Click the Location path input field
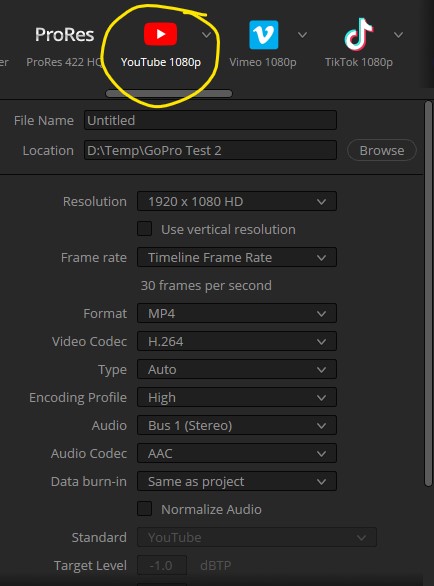Screen dimensions: 434x586 (x=210, y=150)
